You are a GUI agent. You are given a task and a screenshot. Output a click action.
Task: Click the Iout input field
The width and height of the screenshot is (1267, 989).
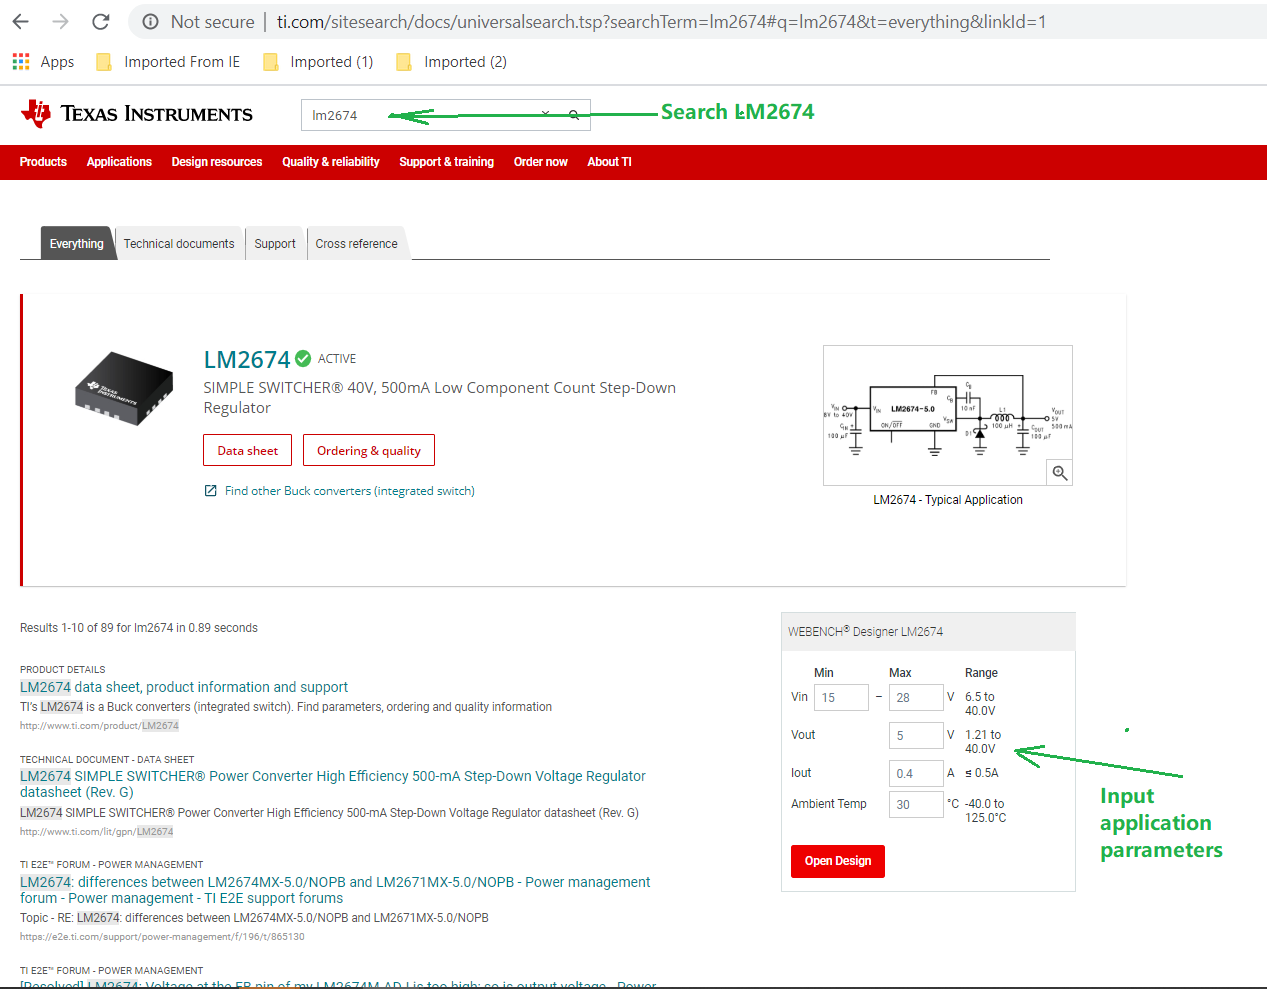pos(916,773)
